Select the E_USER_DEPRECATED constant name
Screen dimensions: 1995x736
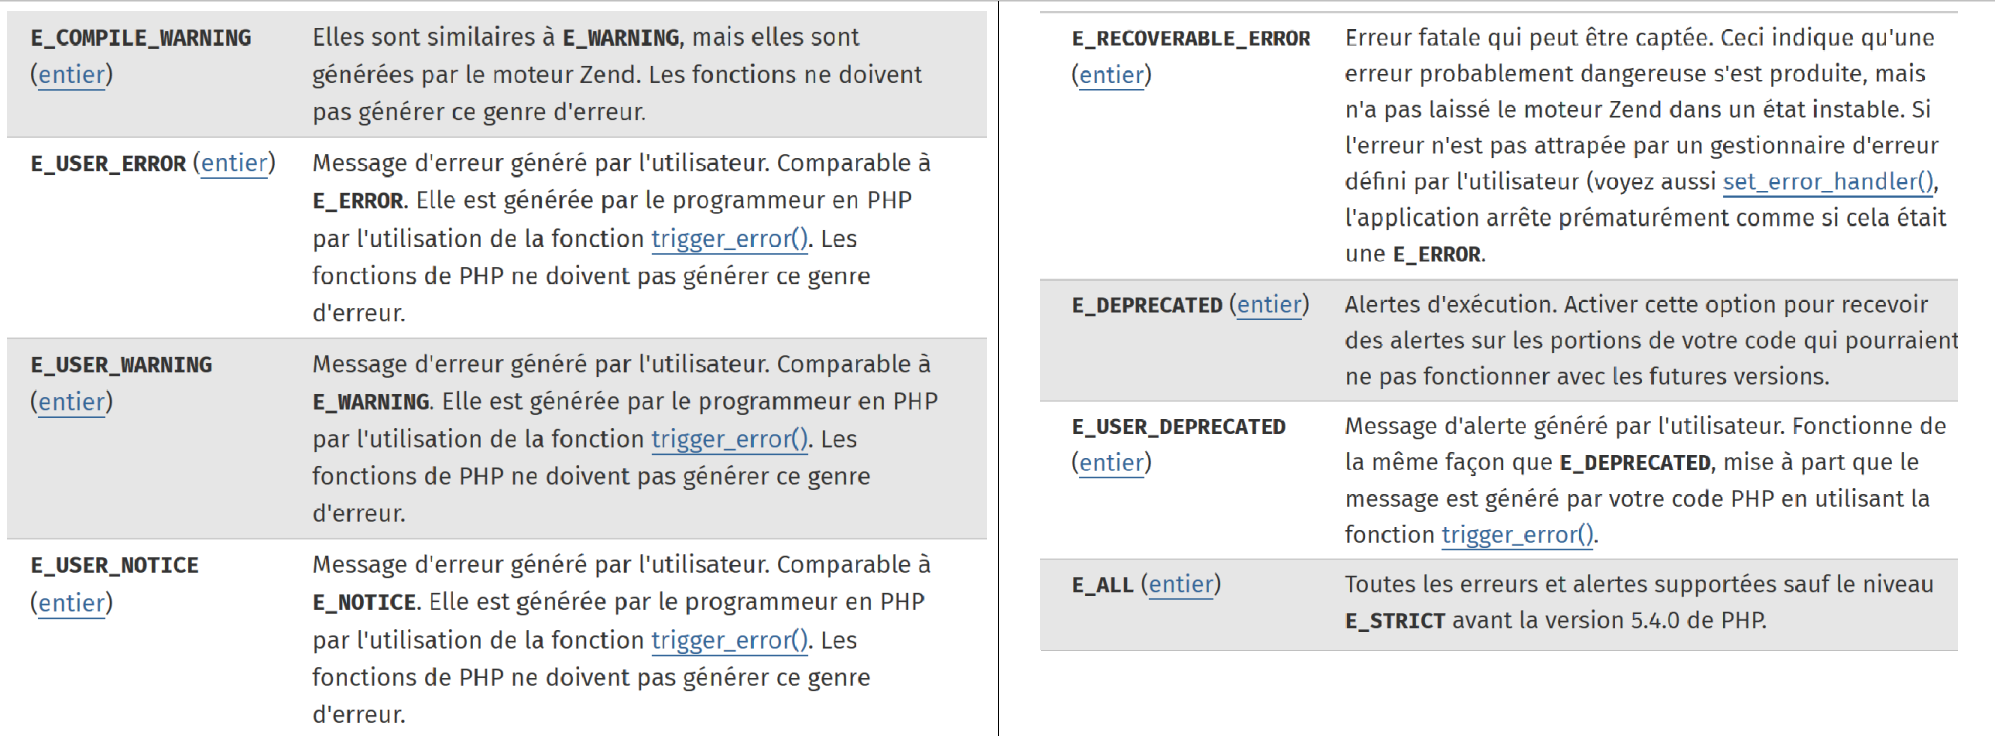coord(1178,427)
